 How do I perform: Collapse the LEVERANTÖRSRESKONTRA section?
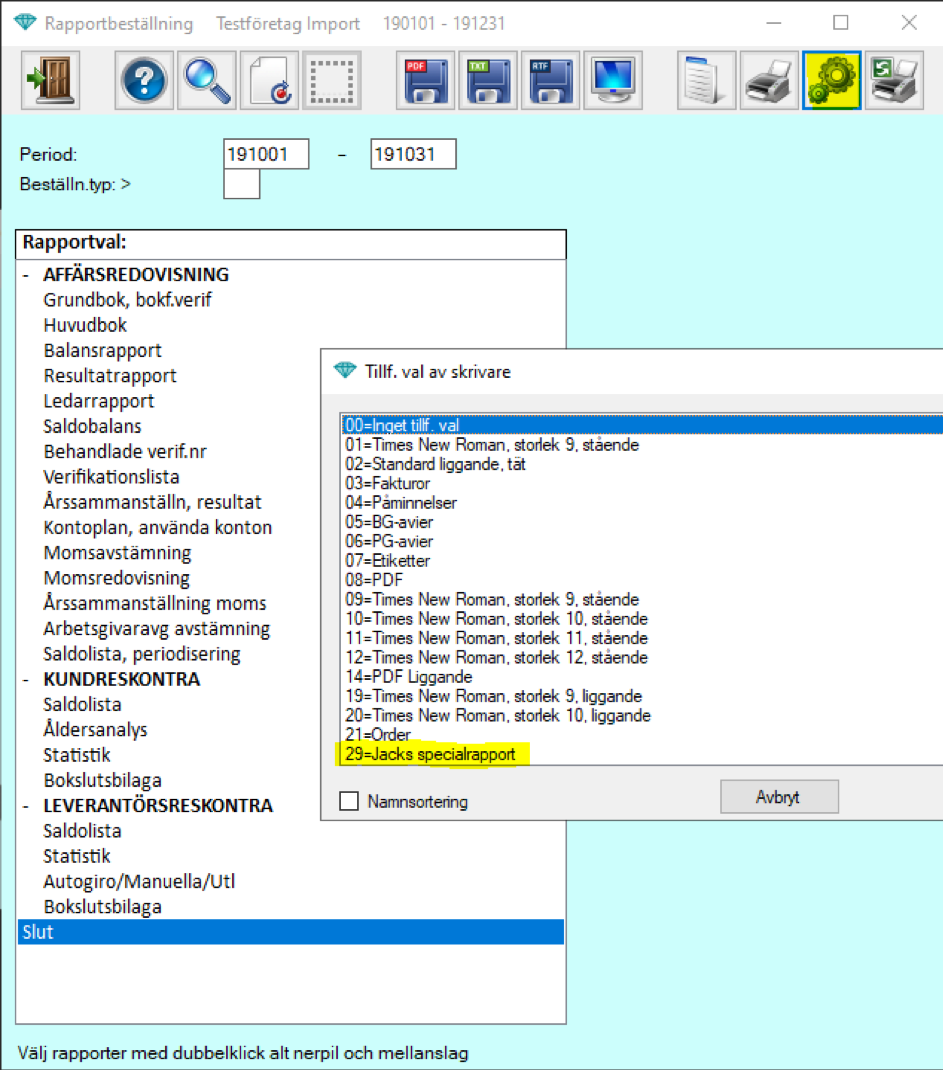tap(26, 806)
